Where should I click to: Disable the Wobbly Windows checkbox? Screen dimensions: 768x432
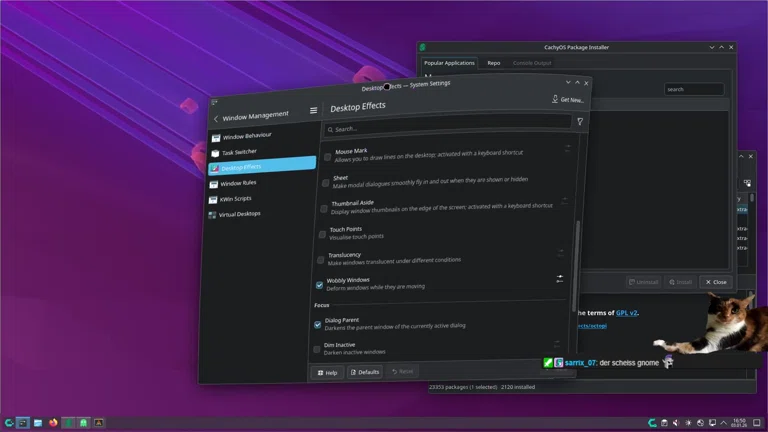[x=319, y=285]
